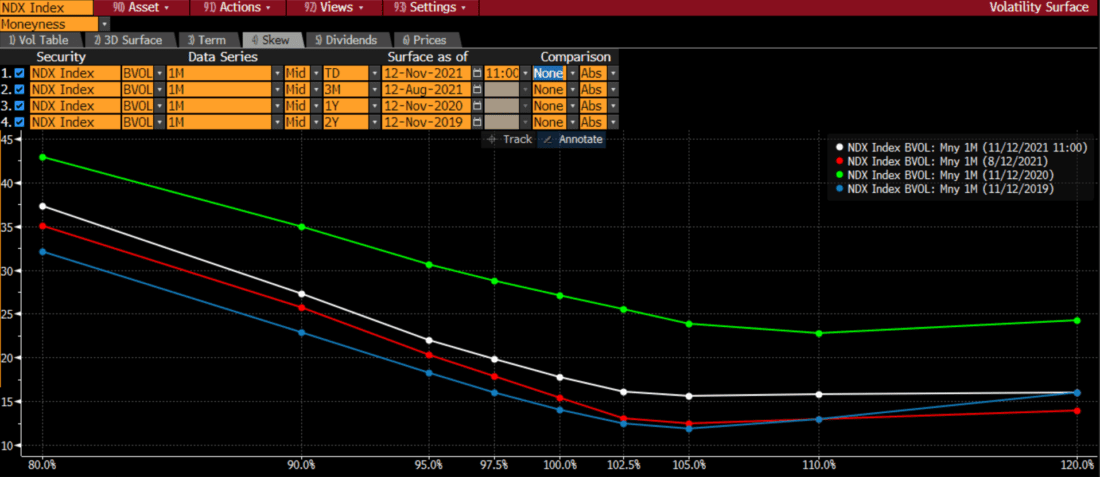This screenshot has height=477, width=1100.
Task: Open the Actions menu
Action: pyautogui.click(x=238, y=8)
